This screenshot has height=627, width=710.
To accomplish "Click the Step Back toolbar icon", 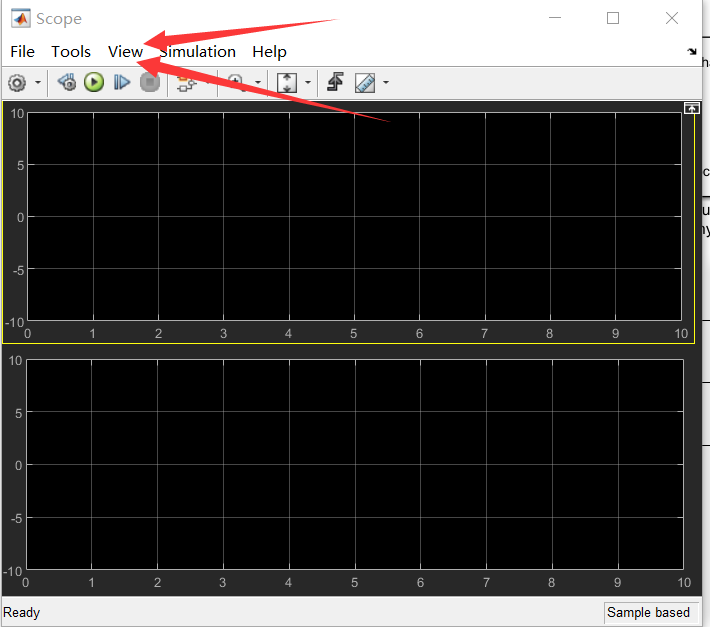I will point(67,82).
